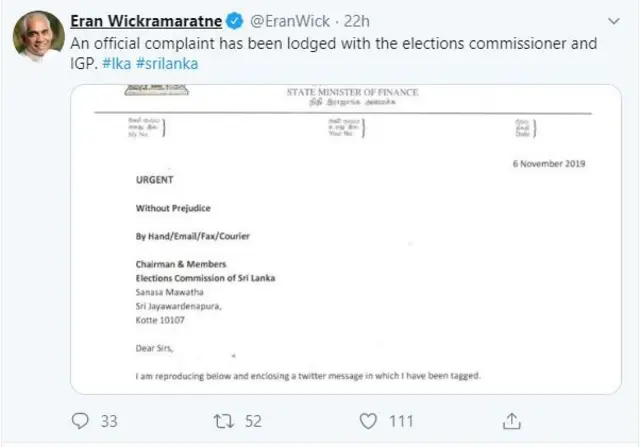Screen dimensions: 640x447
Task: Like the tweet with the heart icon
Action: coord(368,420)
